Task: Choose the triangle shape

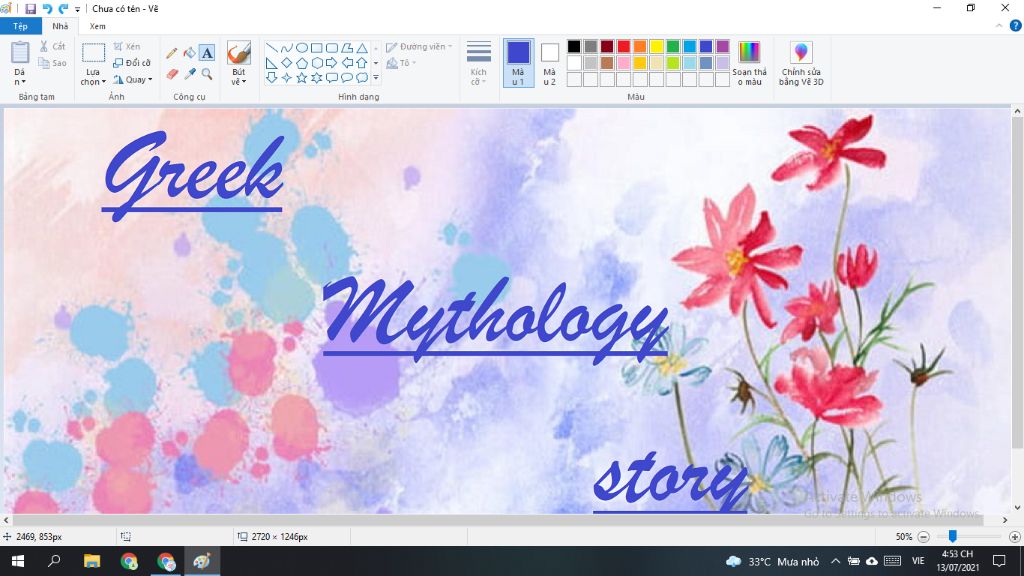Action: click(x=362, y=48)
